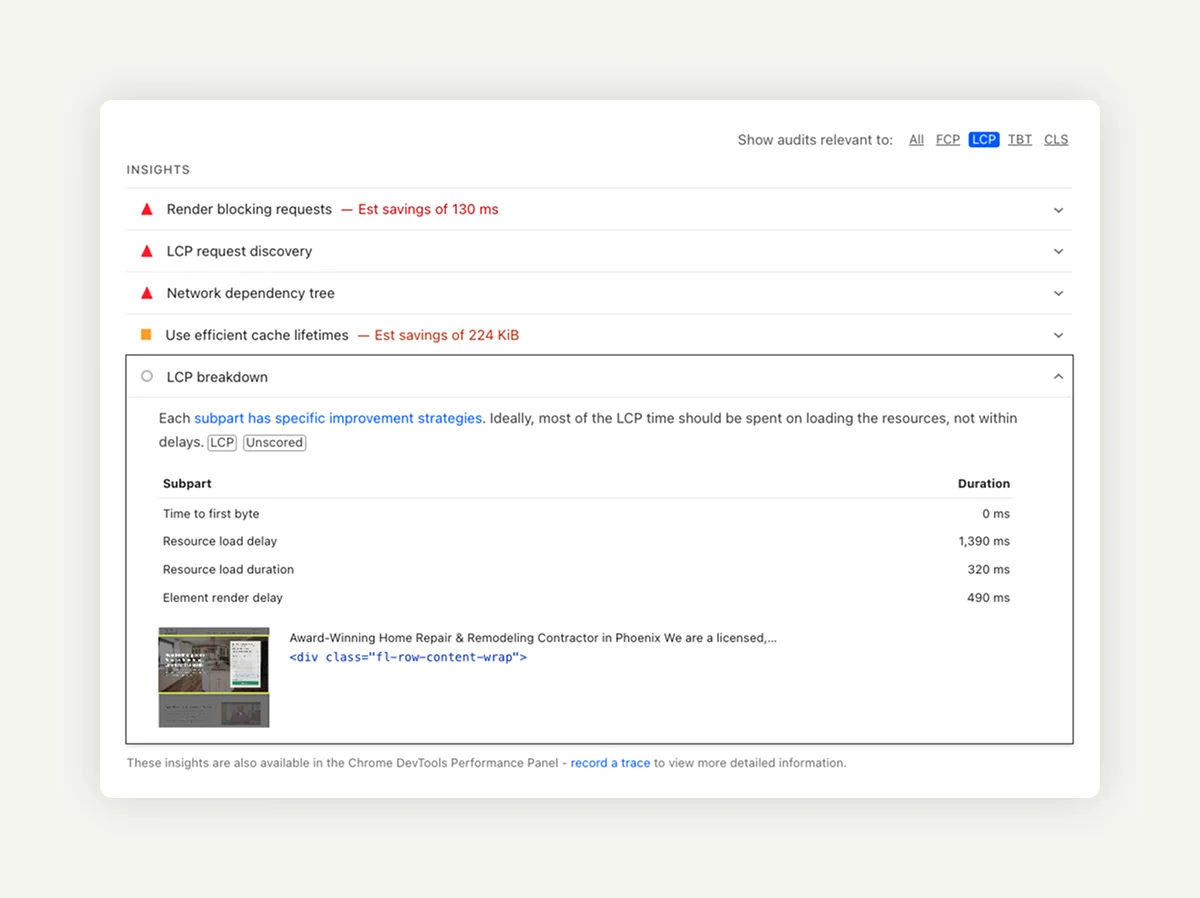
Task: Filter audits by CLS
Action: pyautogui.click(x=1056, y=140)
